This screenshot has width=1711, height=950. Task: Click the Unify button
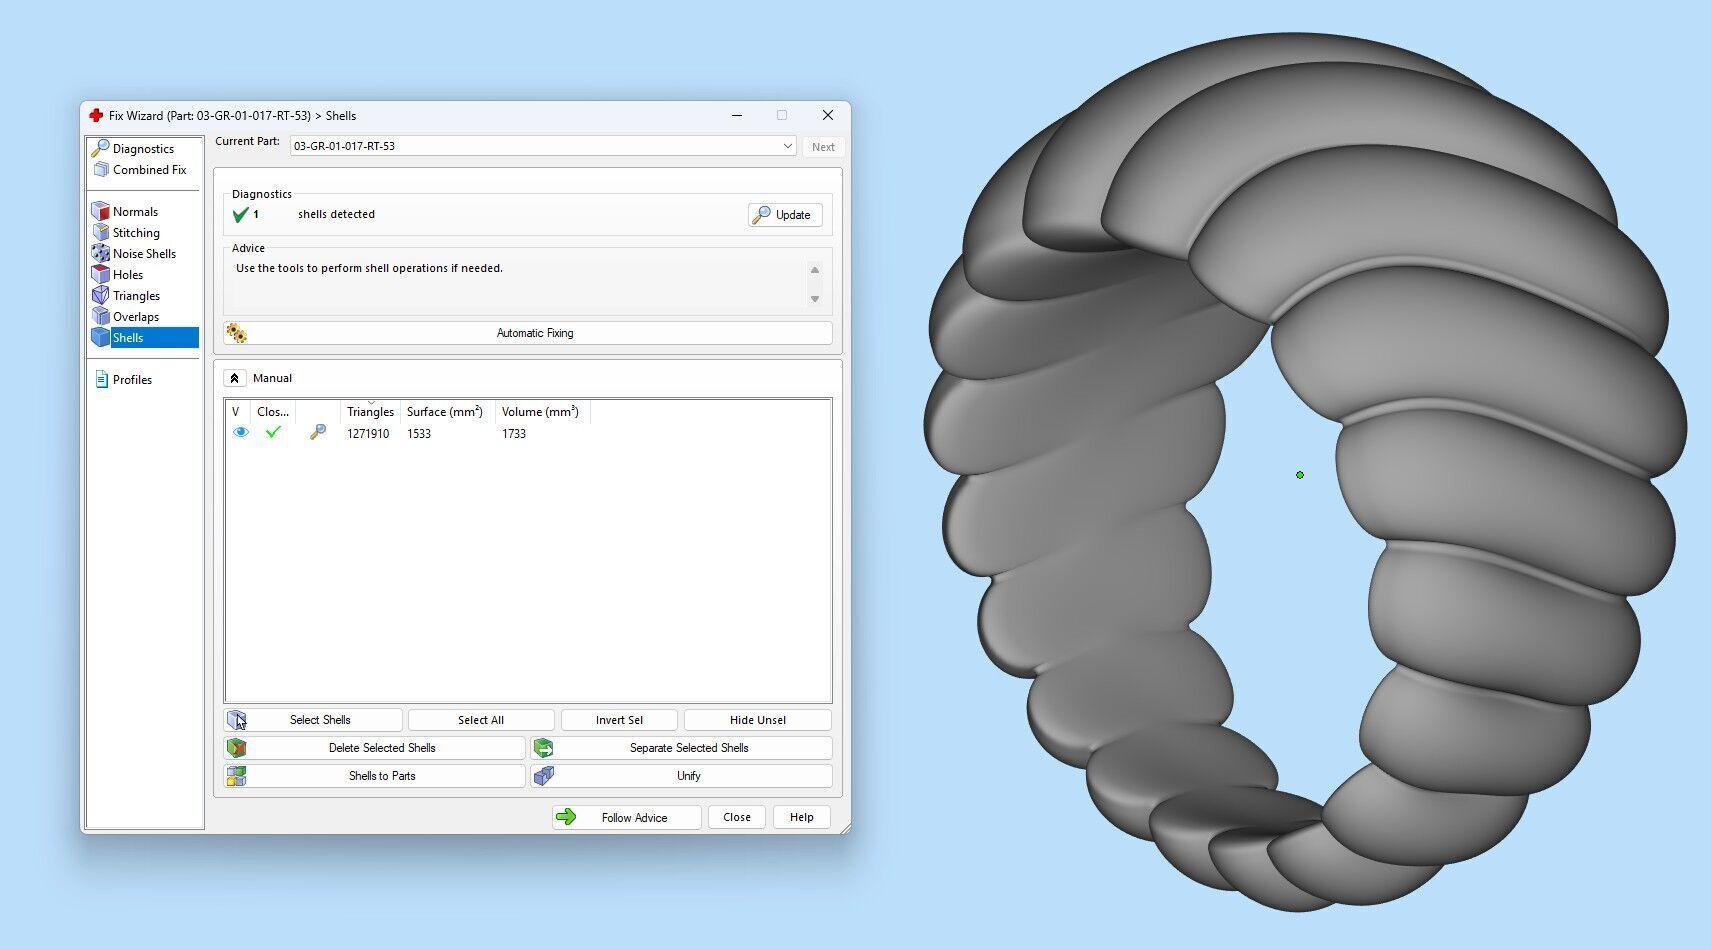(x=682, y=776)
